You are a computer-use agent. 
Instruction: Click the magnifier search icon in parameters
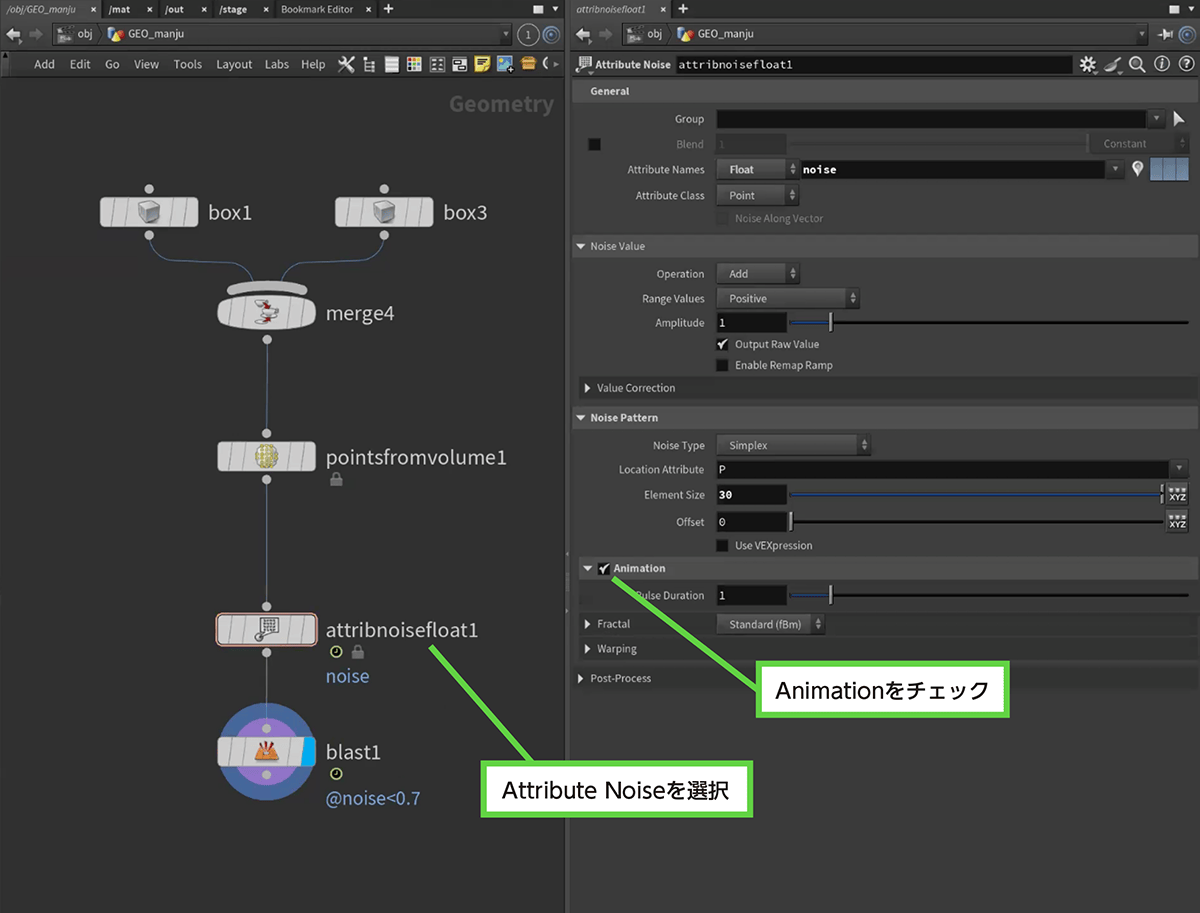pyautogui.click(x=1137, y=65)
